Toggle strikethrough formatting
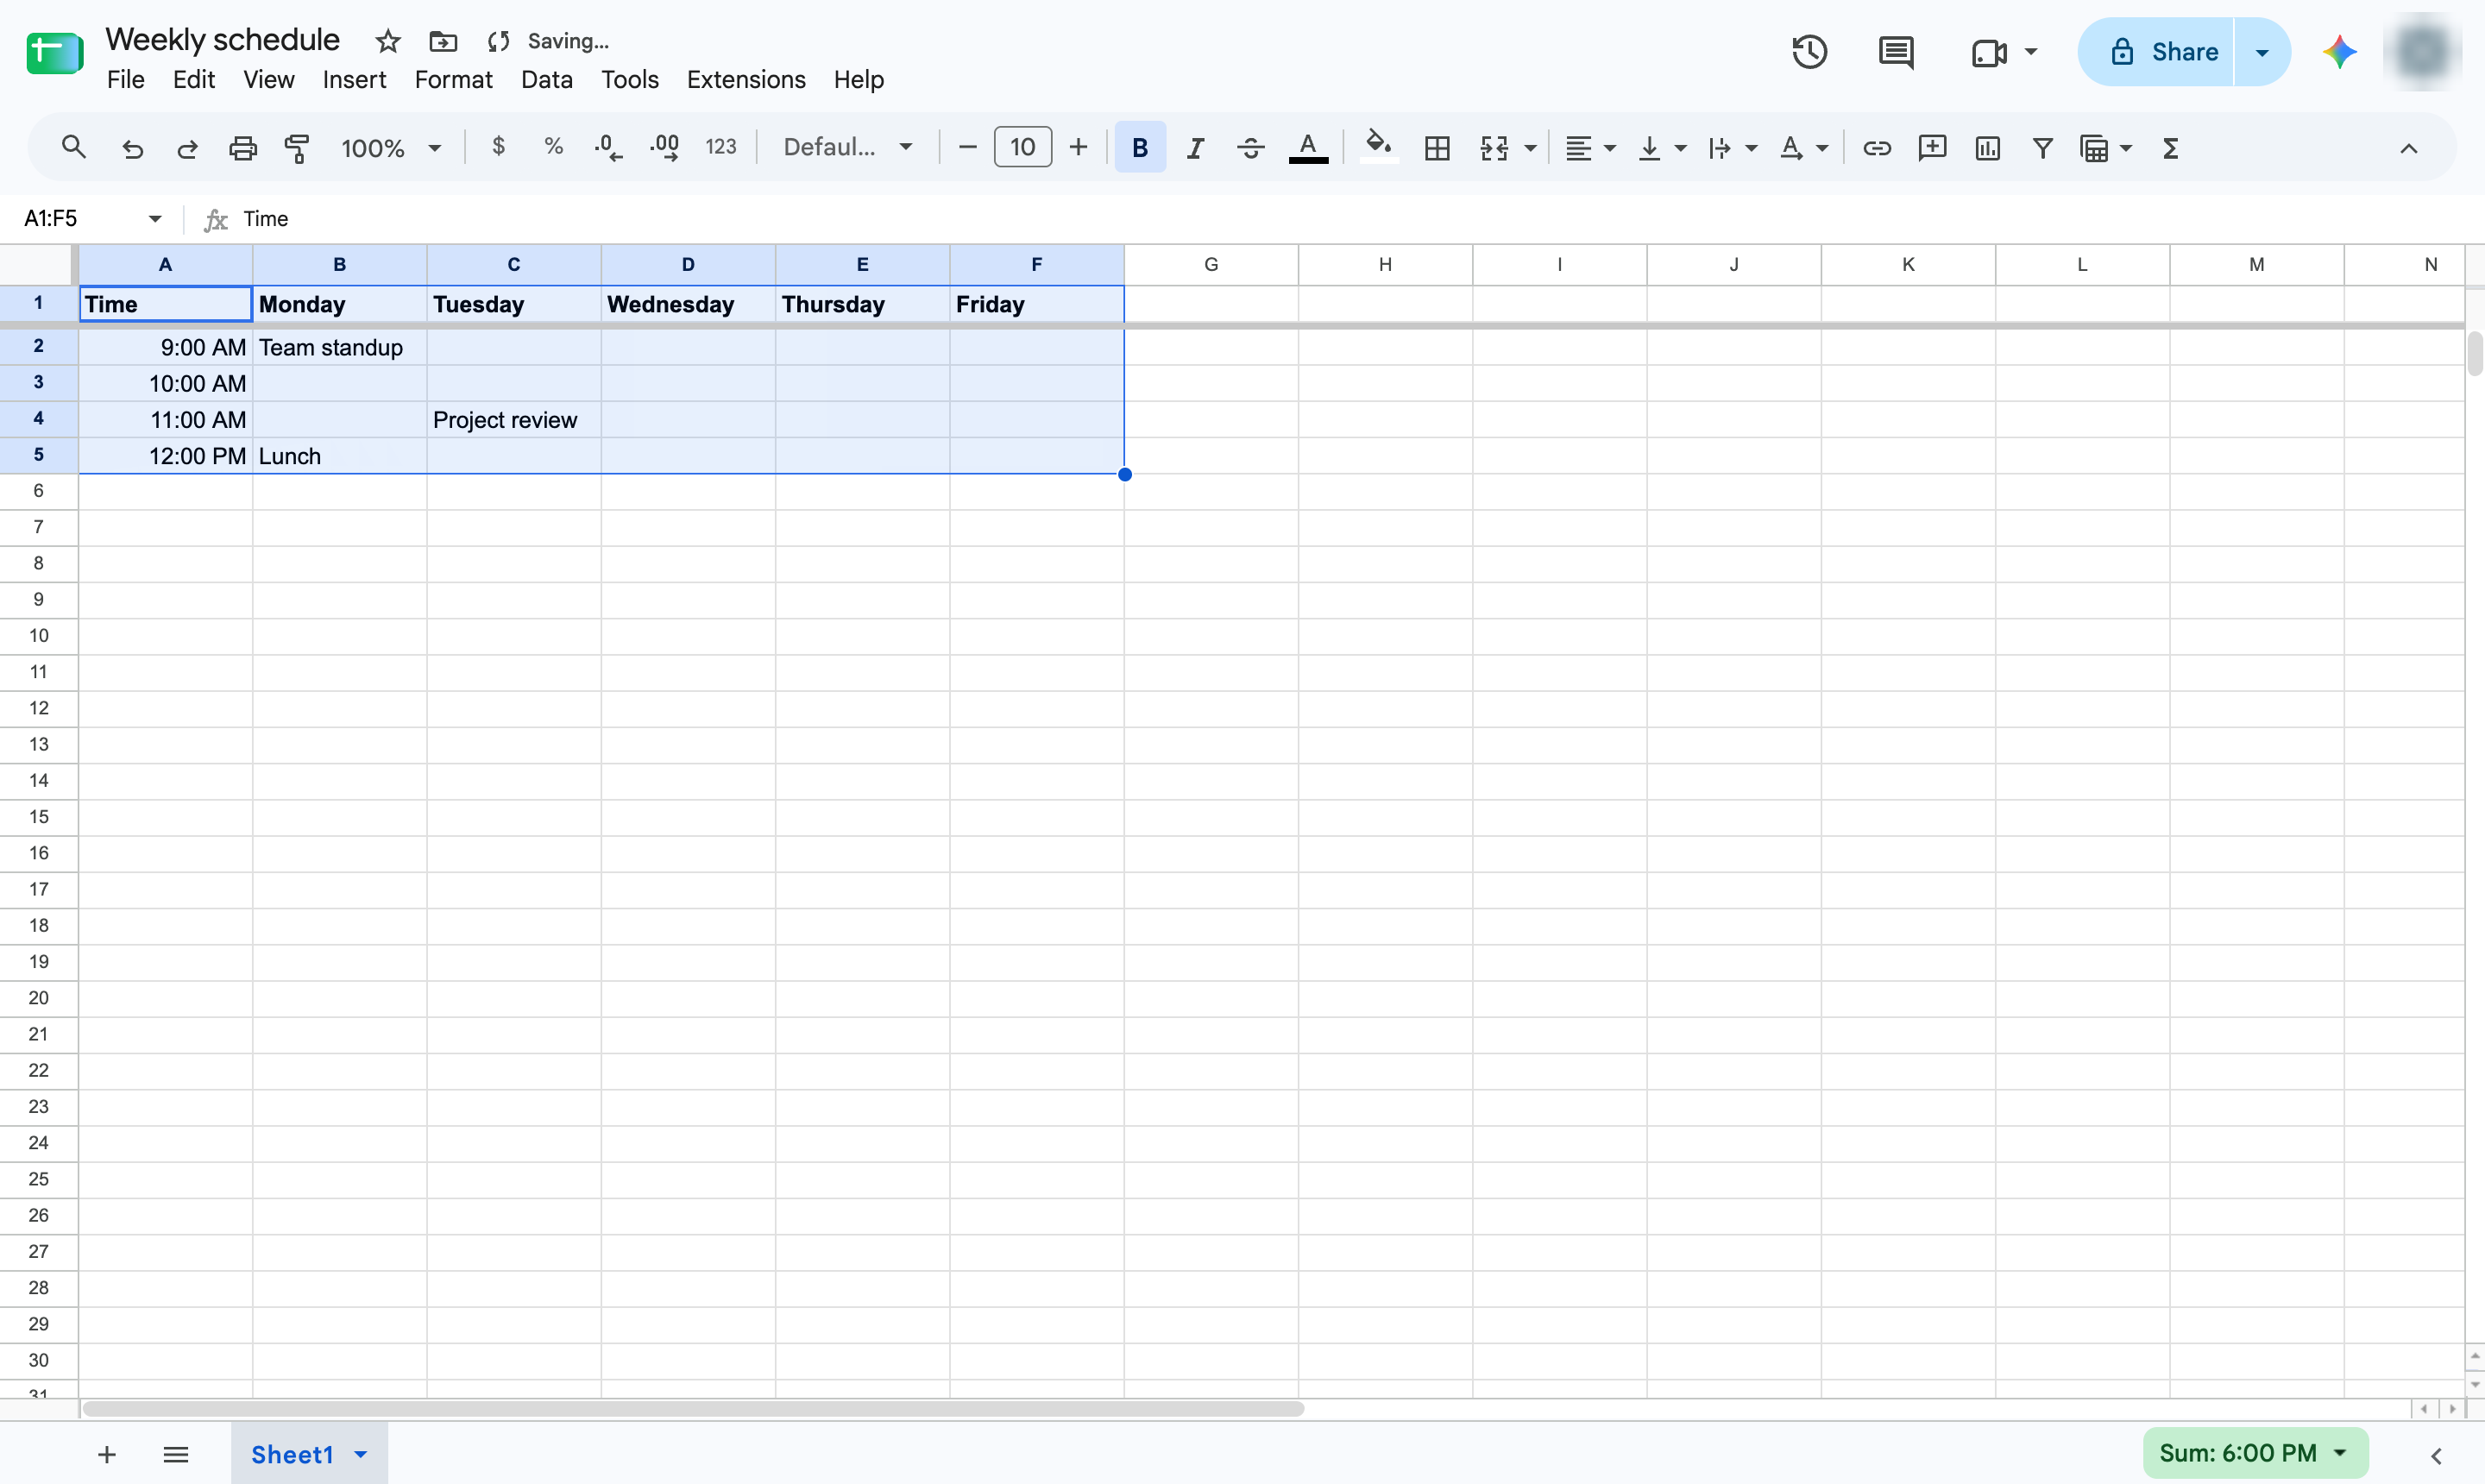Screen dimensions: 2485x1484 click(1250, 148)
